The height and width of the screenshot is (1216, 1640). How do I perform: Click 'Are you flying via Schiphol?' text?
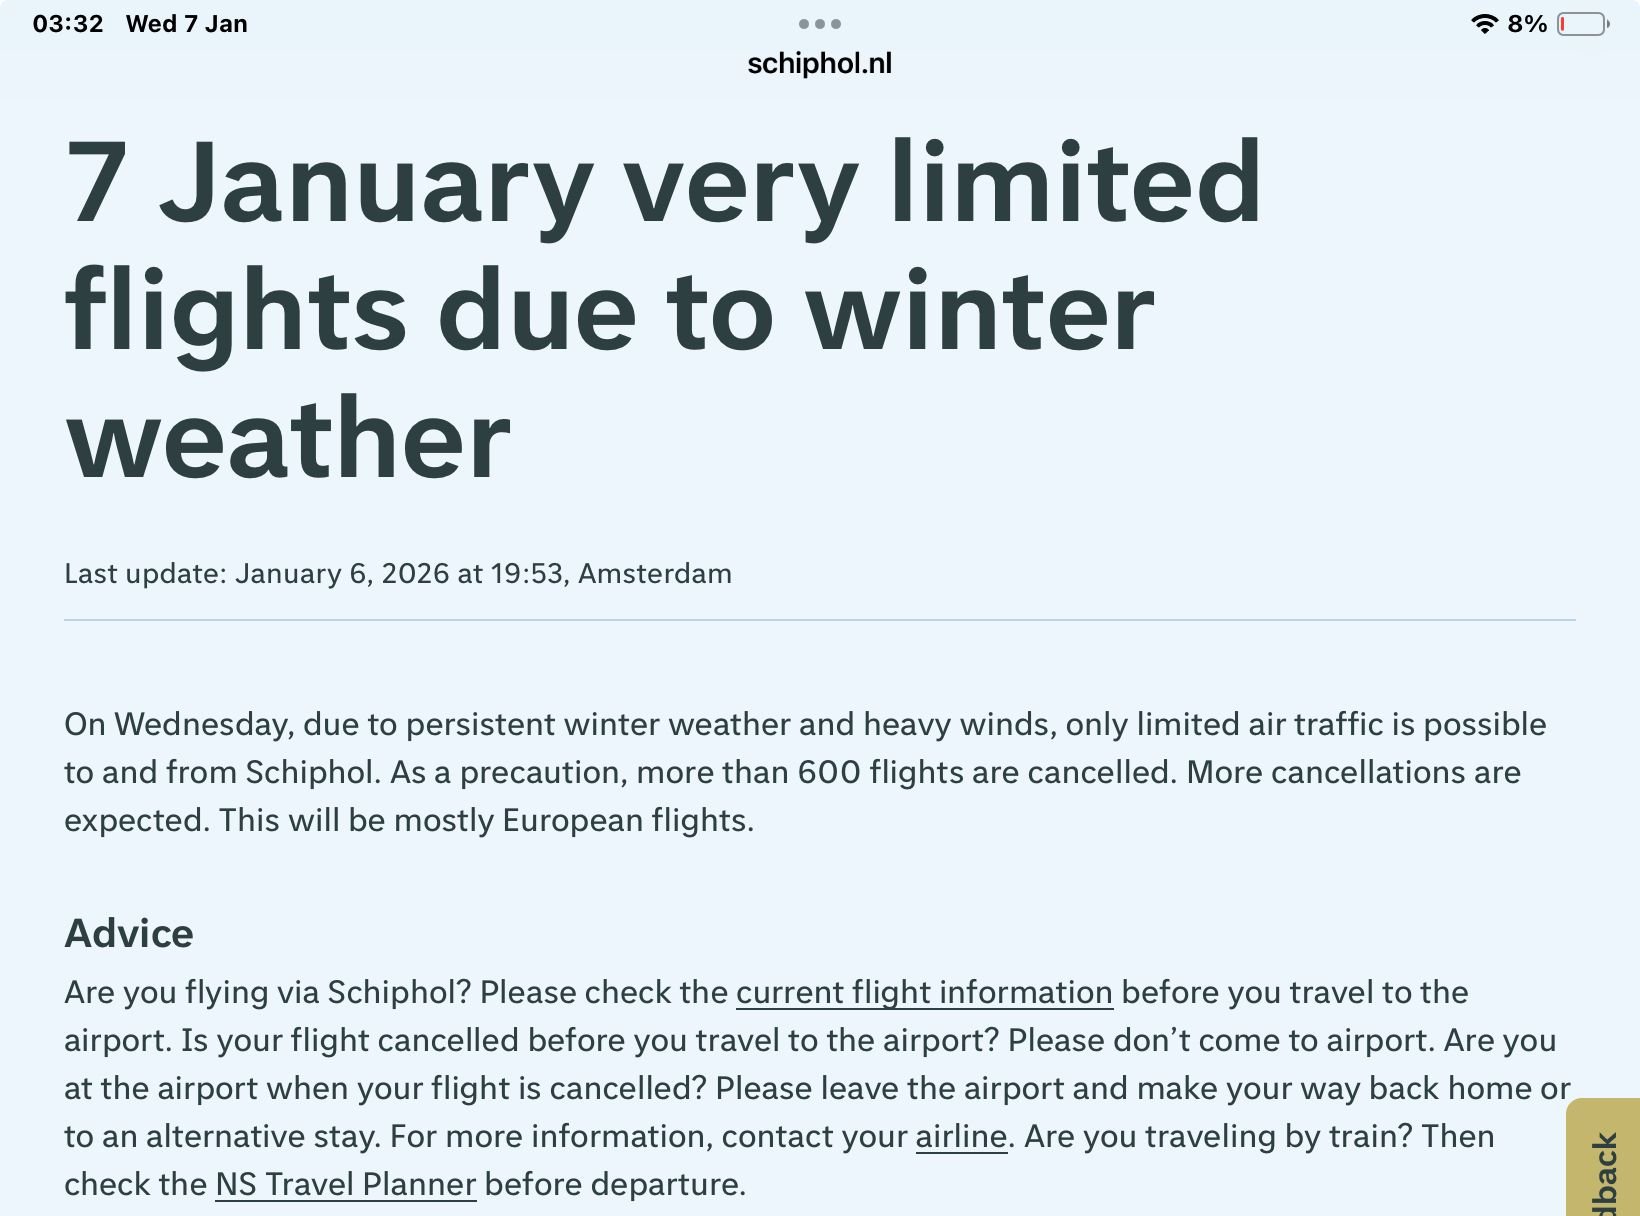(268, 992)
